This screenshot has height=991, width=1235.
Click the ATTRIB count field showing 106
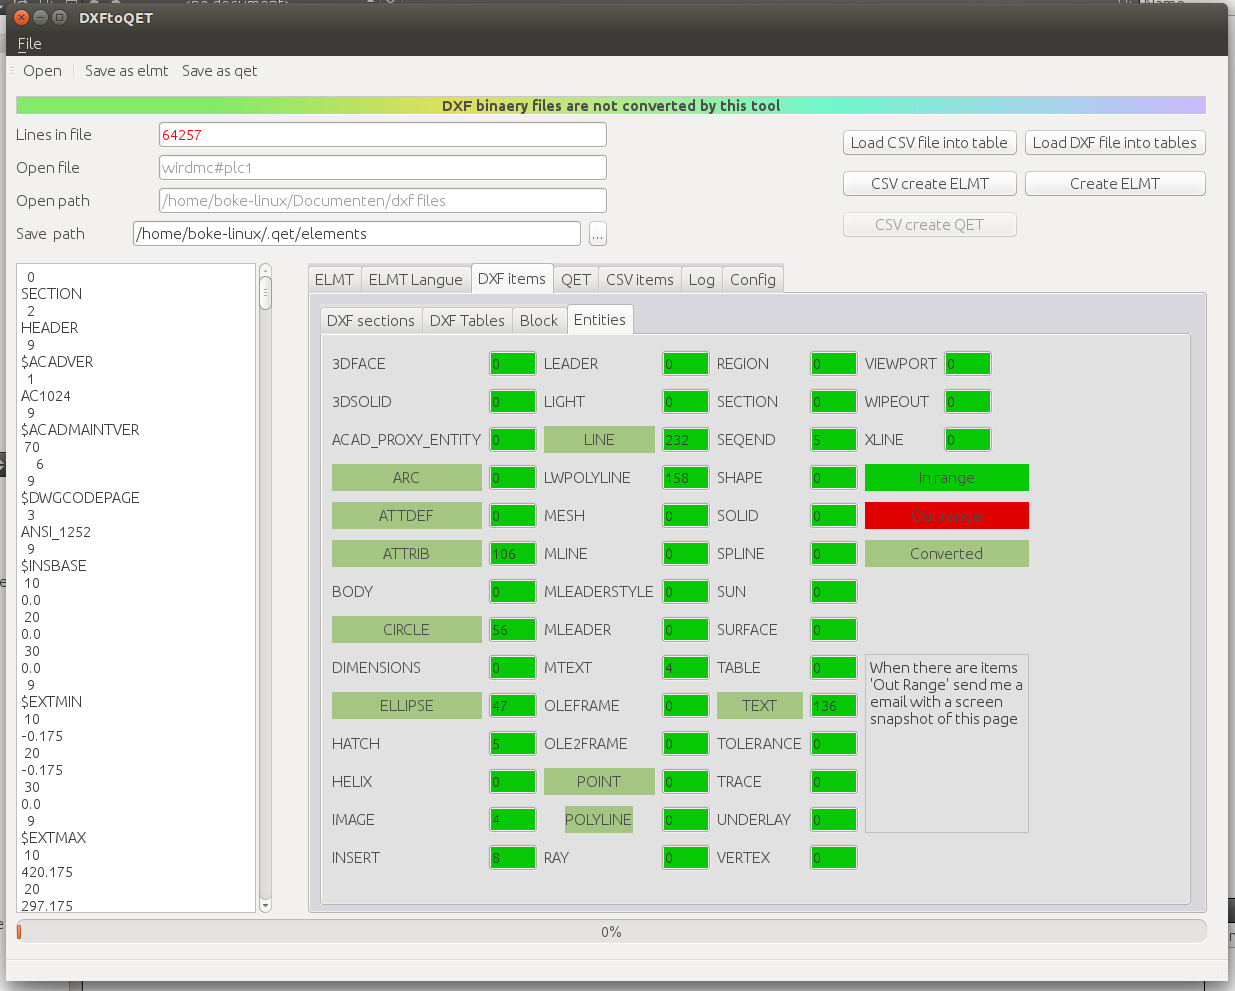tap(512, 554)
